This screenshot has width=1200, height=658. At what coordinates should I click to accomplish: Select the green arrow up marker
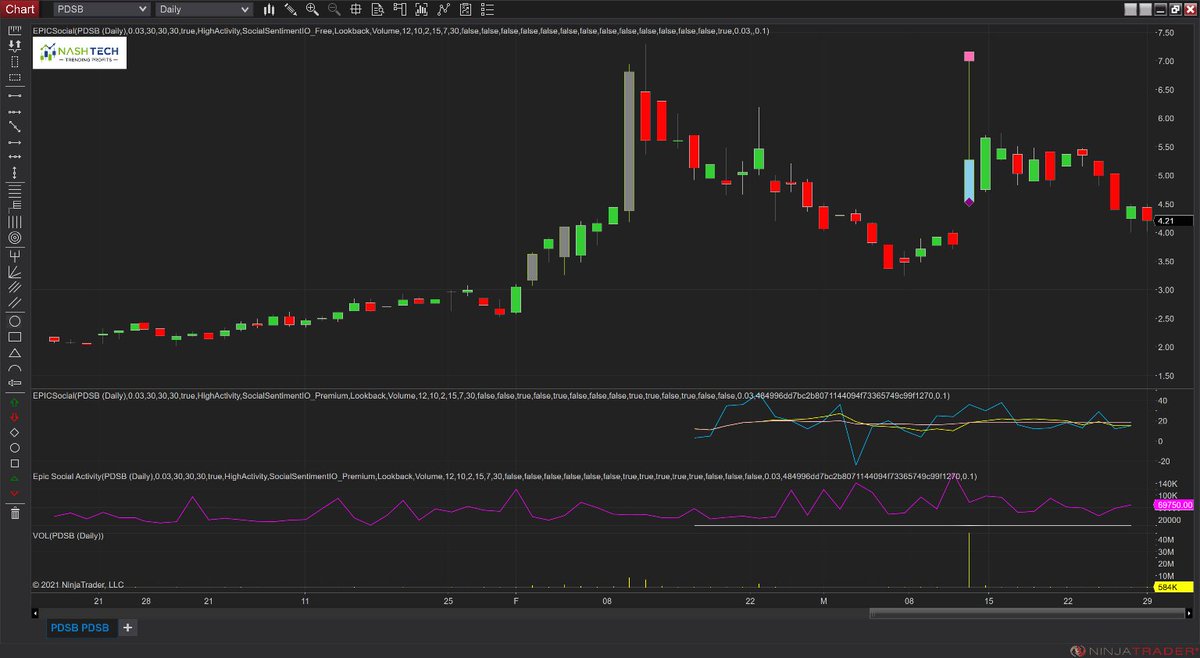[x=15, y=401]
